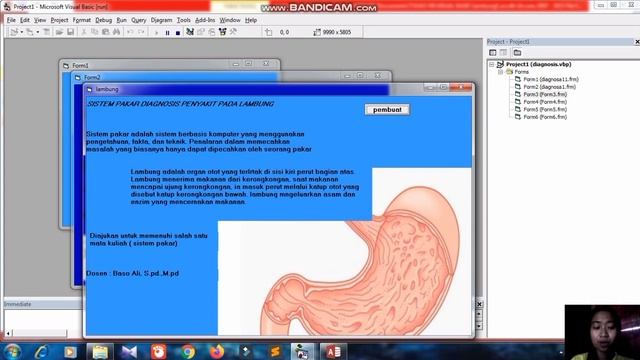Screen dimensions: 640x360
Task: Click the Start run arrow icon
Action: tap(156, 32)
